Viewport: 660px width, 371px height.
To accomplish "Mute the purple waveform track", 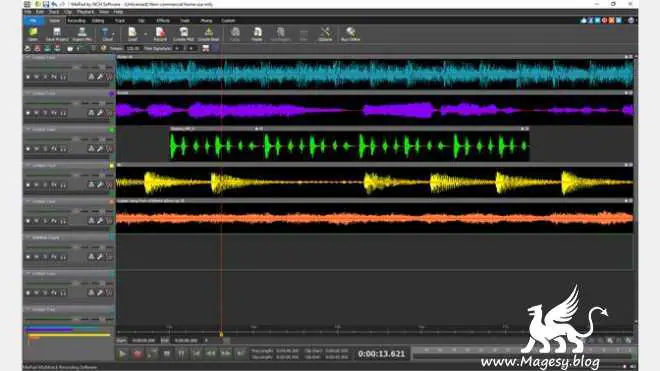I will 37,113.
